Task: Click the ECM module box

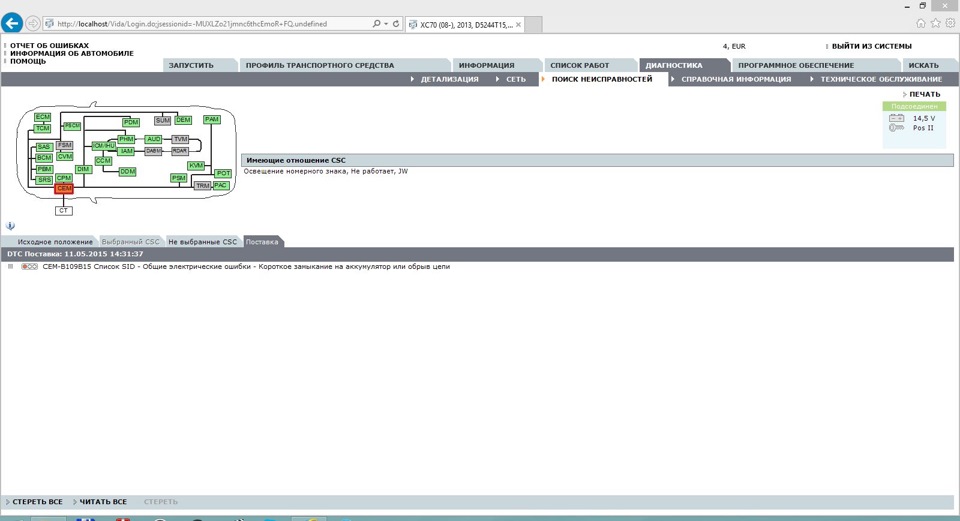Action: tap(42, 117)
